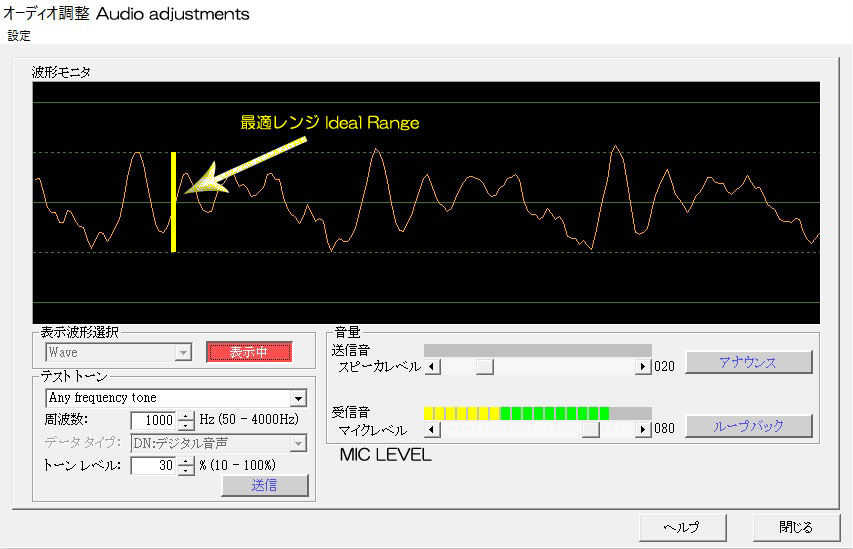This screenshot has width=853, height=549.
Task: Click right arrow of スピーカレベル slider
Action: 643,366
